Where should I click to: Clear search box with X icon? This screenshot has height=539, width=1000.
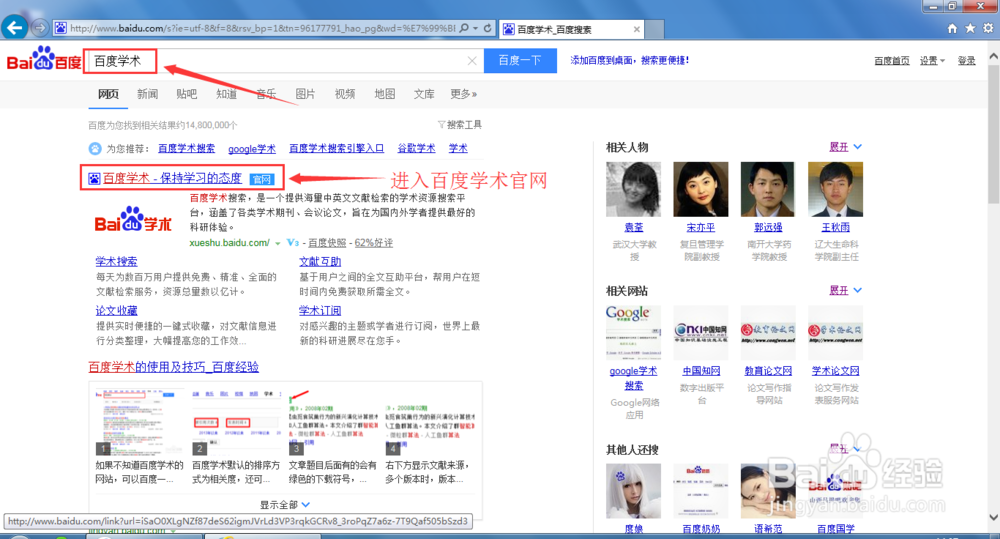pos(472,61)
